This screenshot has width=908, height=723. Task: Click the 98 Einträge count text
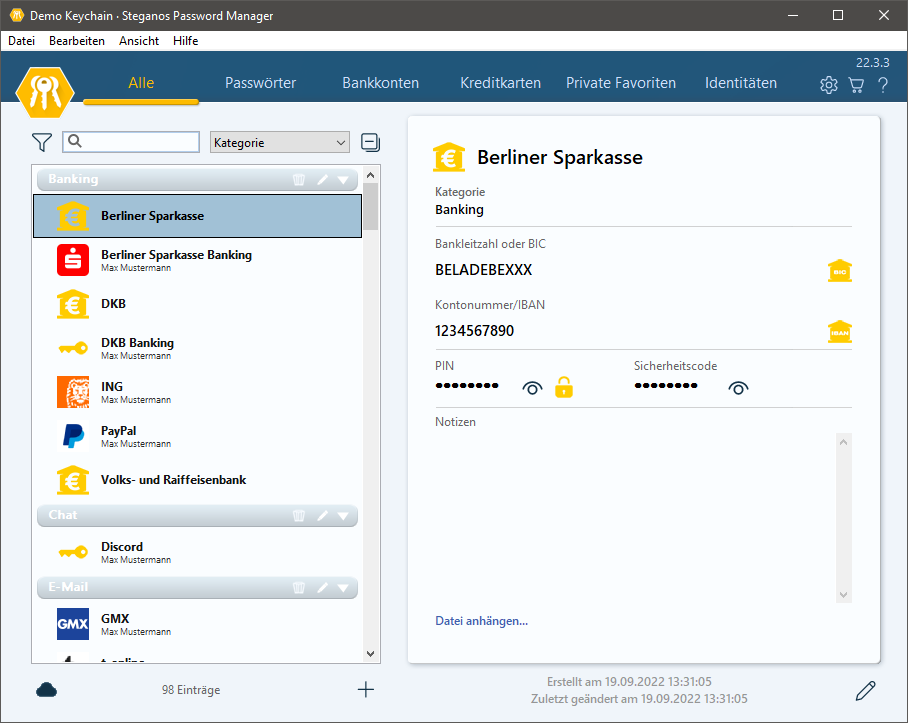(x=191, y=690)
